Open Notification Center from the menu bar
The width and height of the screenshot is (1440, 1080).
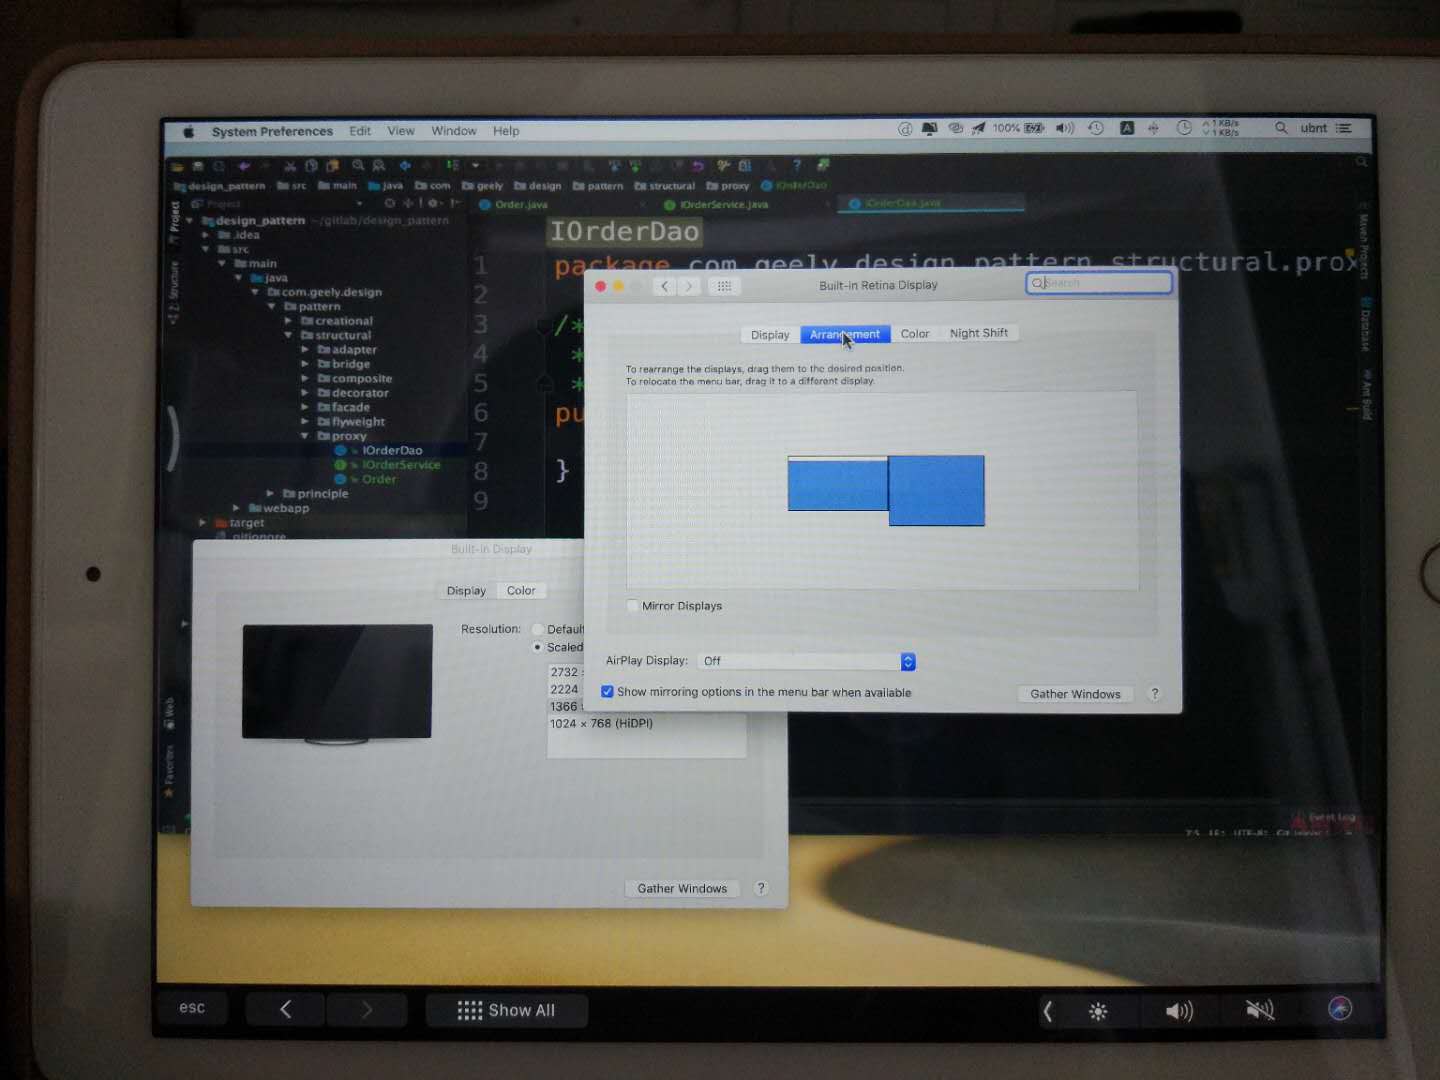click(1343, 128)
